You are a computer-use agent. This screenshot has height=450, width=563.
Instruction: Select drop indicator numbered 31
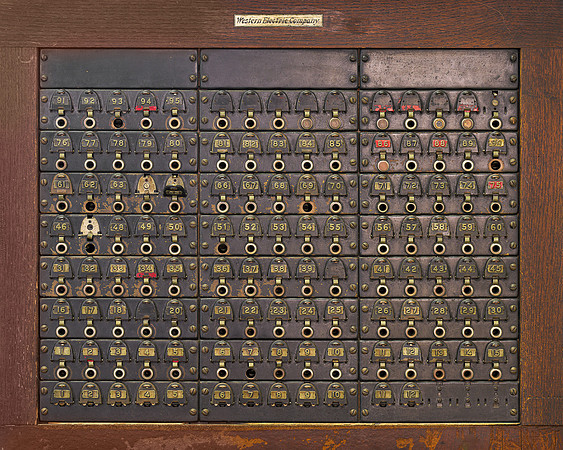(x=61, y=268)
